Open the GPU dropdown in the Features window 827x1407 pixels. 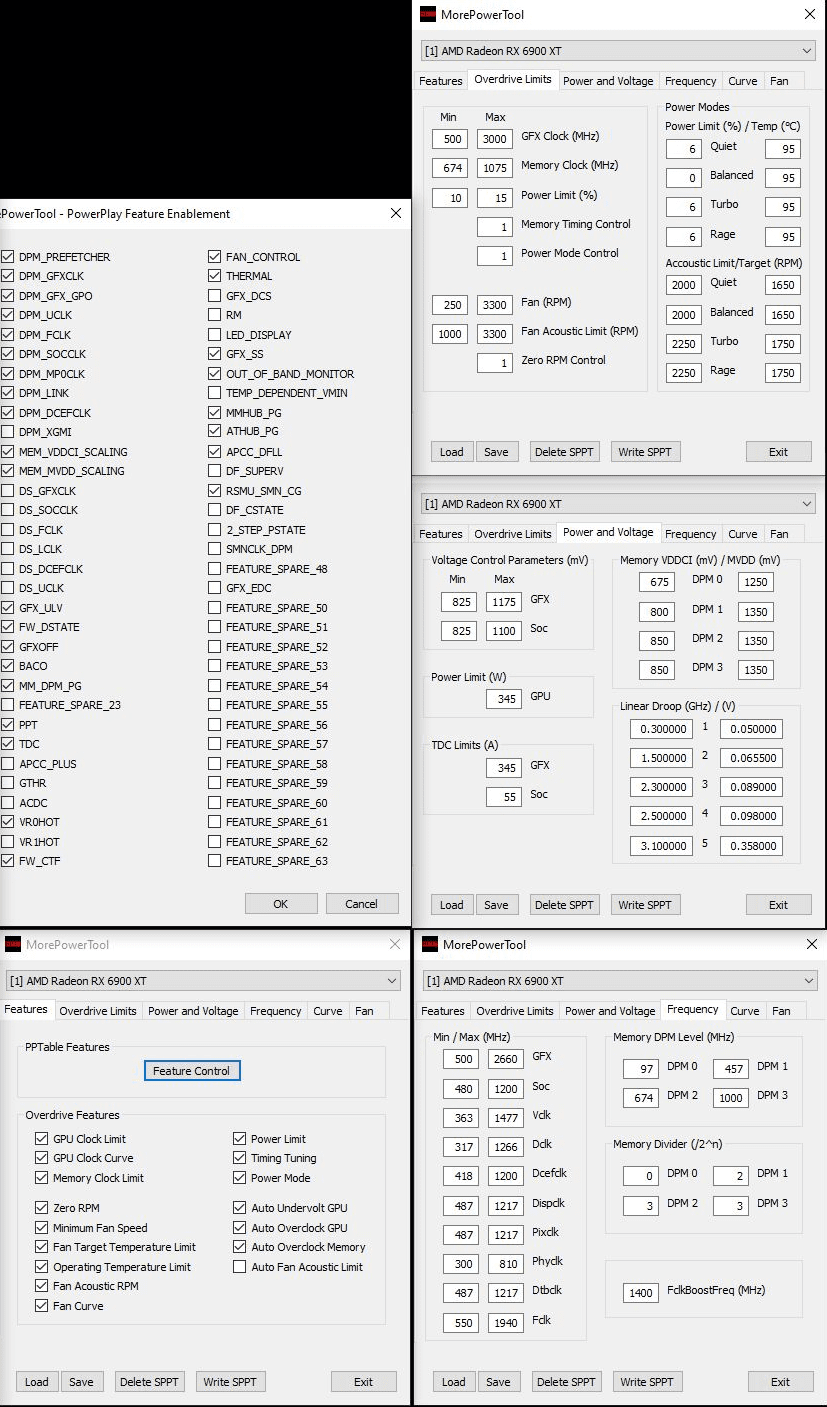[203, 981]
